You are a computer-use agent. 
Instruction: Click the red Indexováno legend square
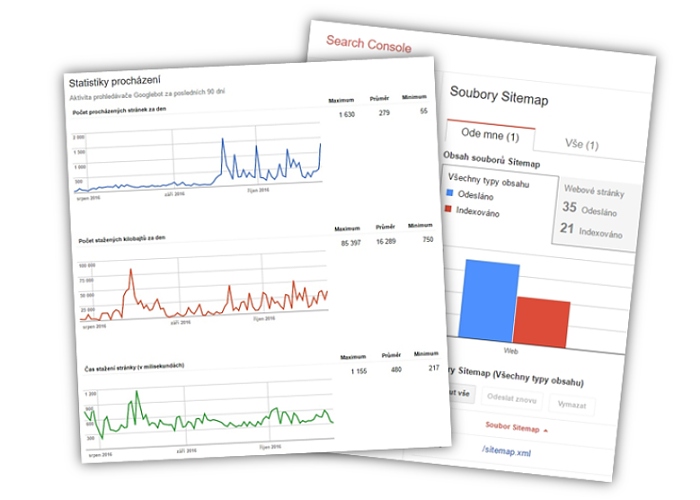tap(450, 210)
